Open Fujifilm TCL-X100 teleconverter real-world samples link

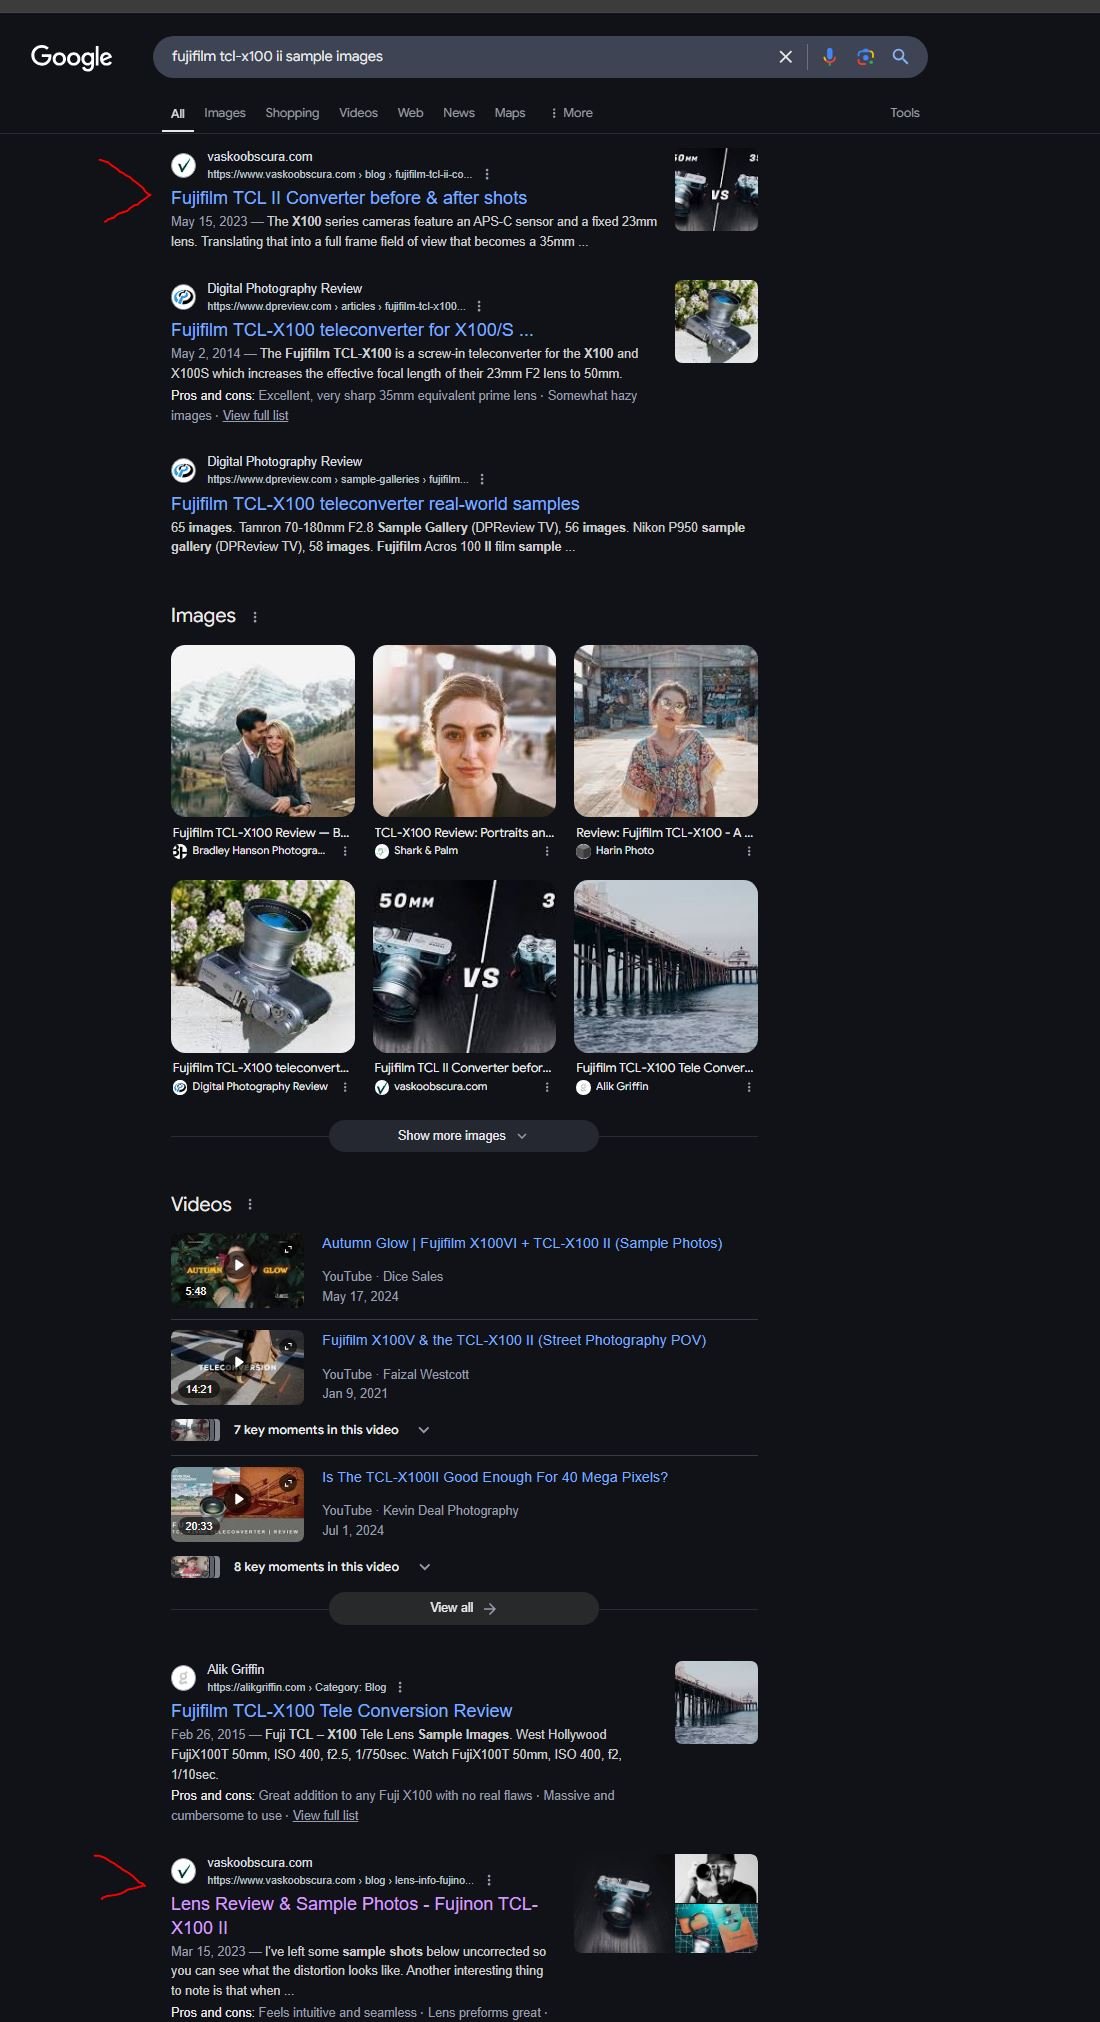pyautogui.click(x=375, y=504)
